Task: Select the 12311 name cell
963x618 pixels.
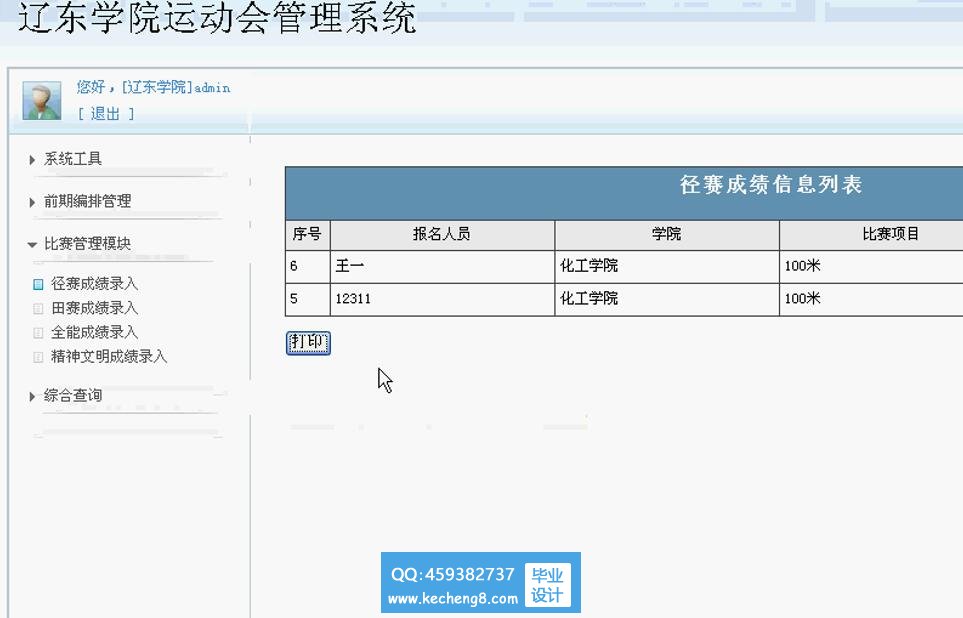Action: tap(442, 299)
